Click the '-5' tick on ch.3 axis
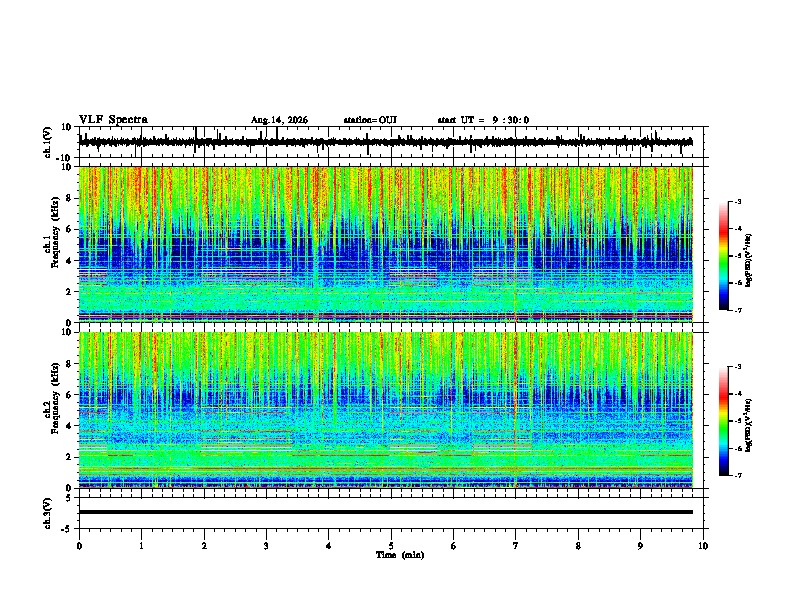 pyautogui.click(x=68, y=529)
